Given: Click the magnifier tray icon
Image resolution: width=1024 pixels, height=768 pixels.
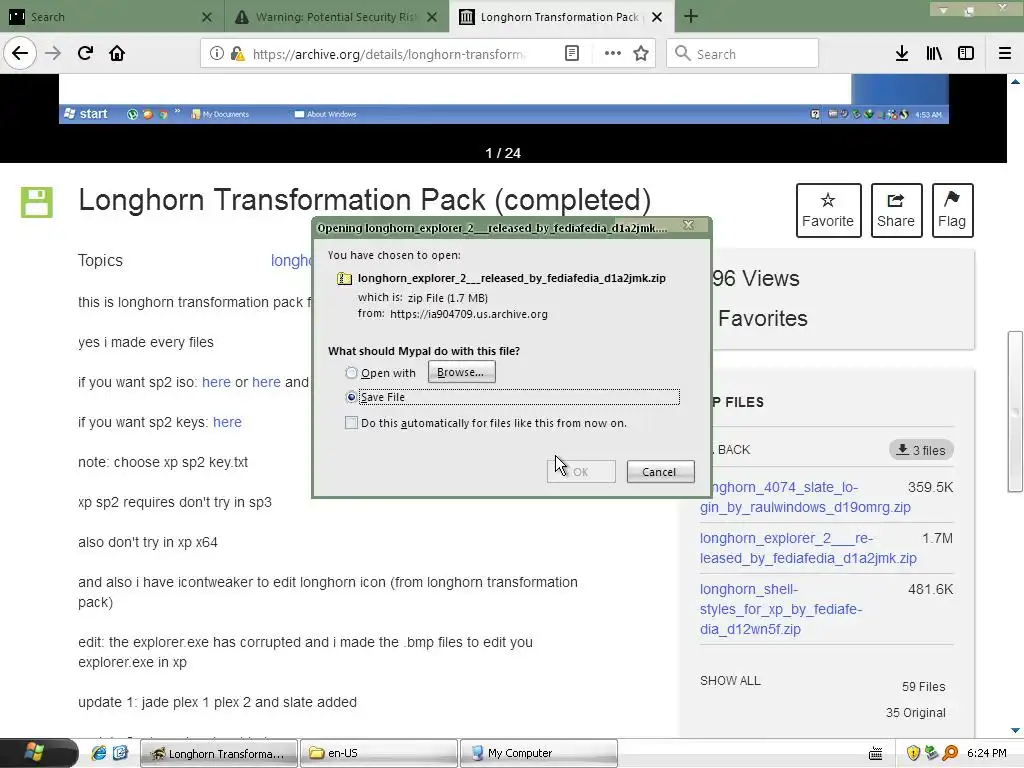Looking at the screenshot, I should 950,753.
